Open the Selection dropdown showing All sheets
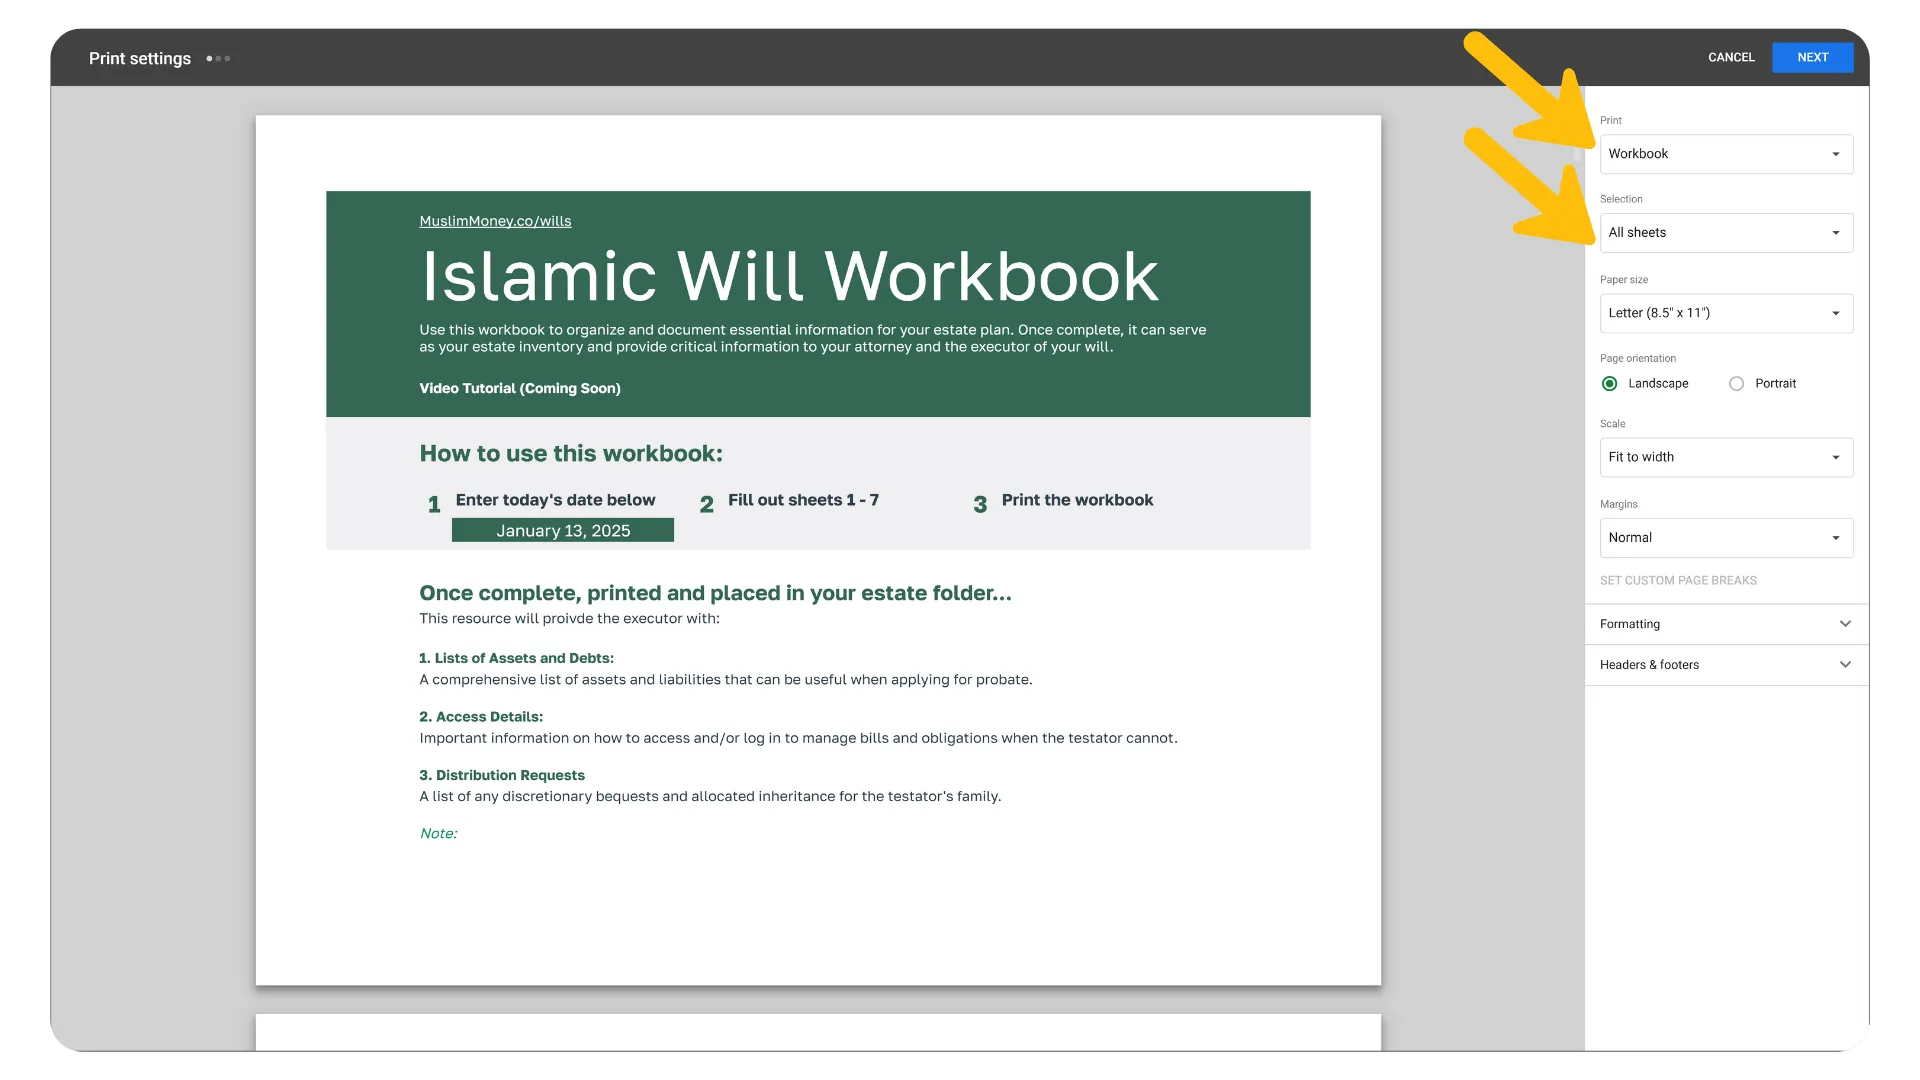1920x1080 pixels. point(1726,233)
